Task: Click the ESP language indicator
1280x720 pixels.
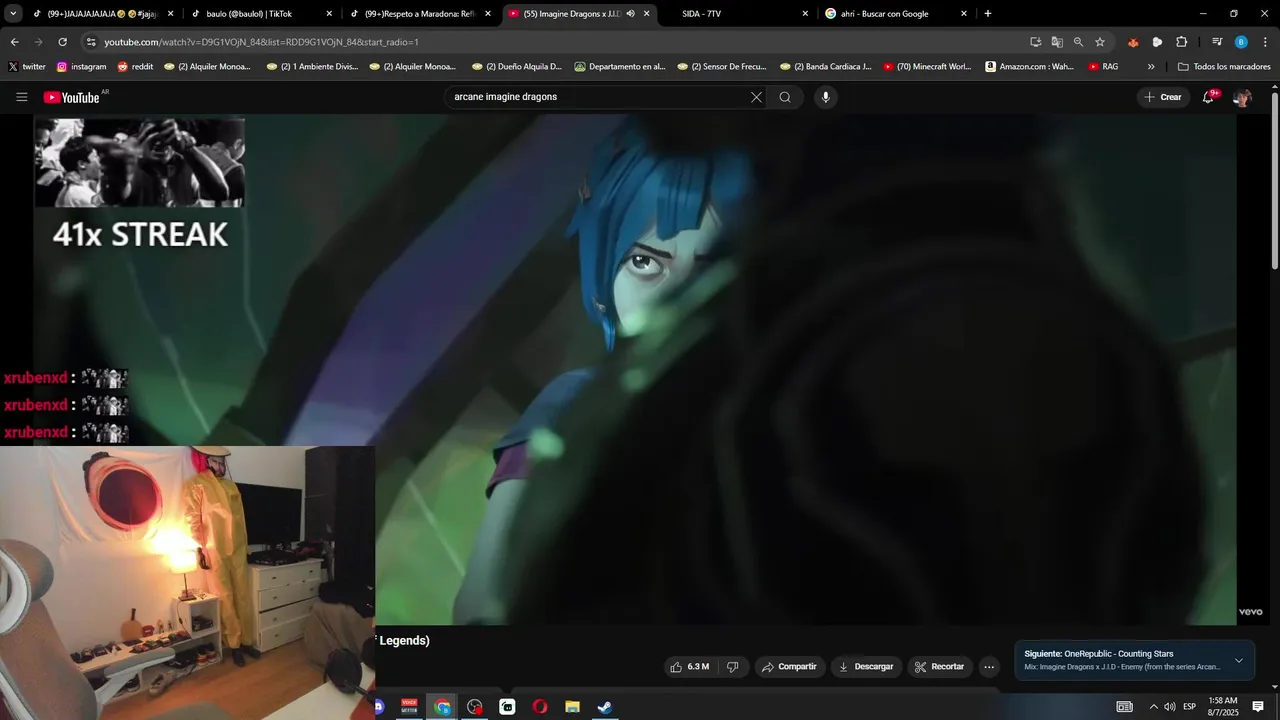Action: pyautogui.click(x=1190, y=707)
